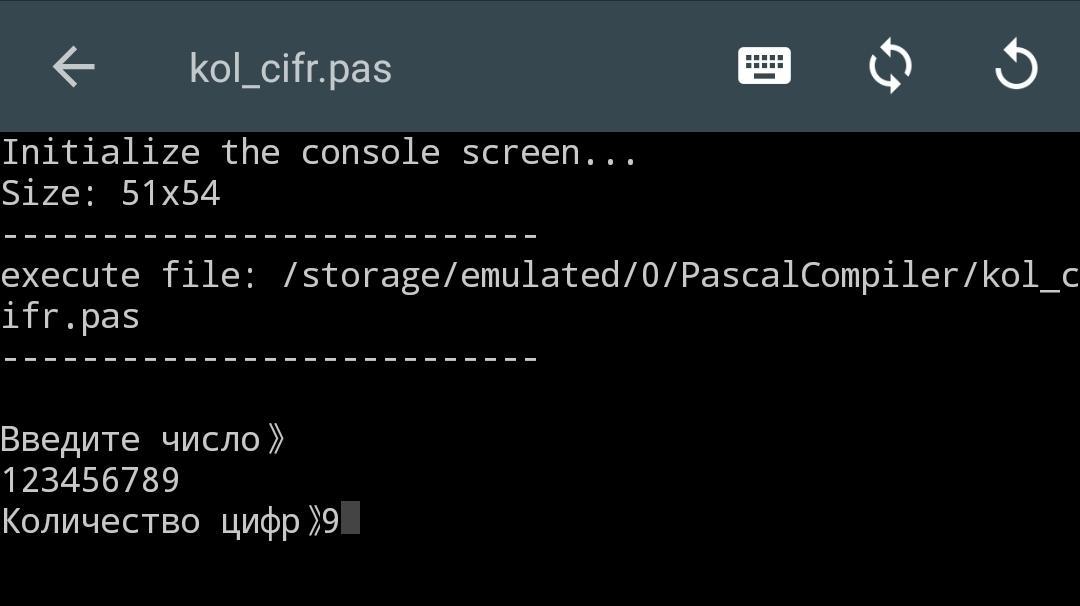Viewport: 1080px width, 606px height.
Task: Click the first dashed separator line
Action: (x=270, y=236)
